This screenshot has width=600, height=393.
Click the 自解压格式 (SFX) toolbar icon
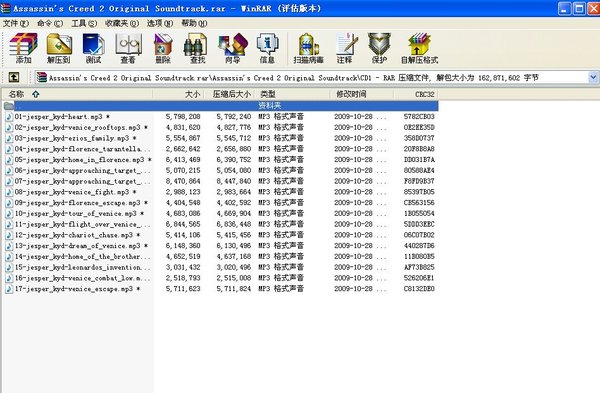tap(419, 48)
